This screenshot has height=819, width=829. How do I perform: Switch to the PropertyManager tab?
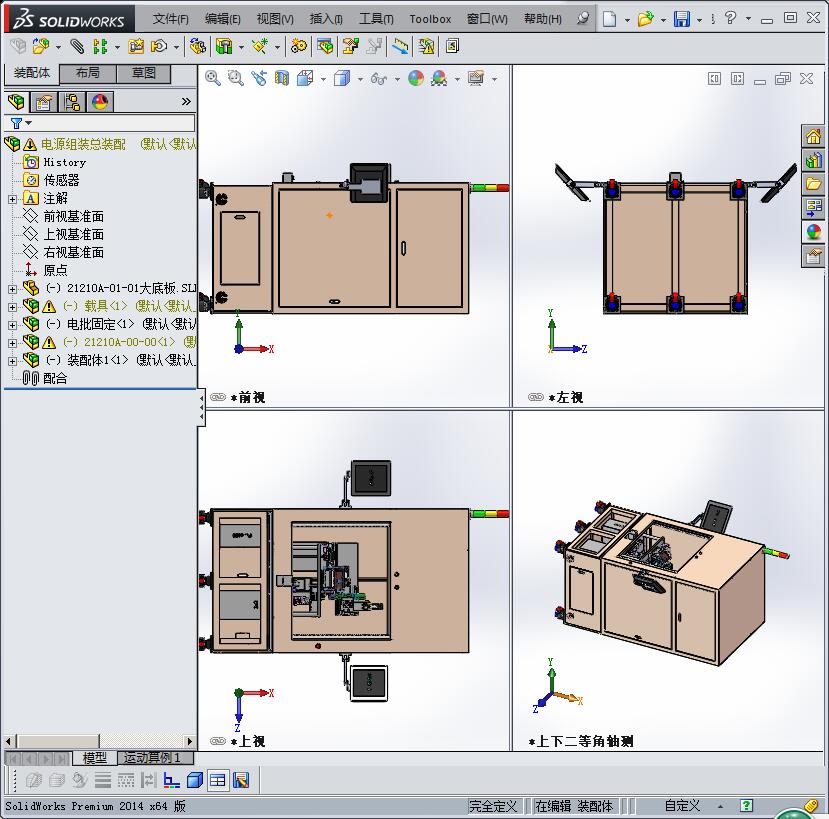44,102
